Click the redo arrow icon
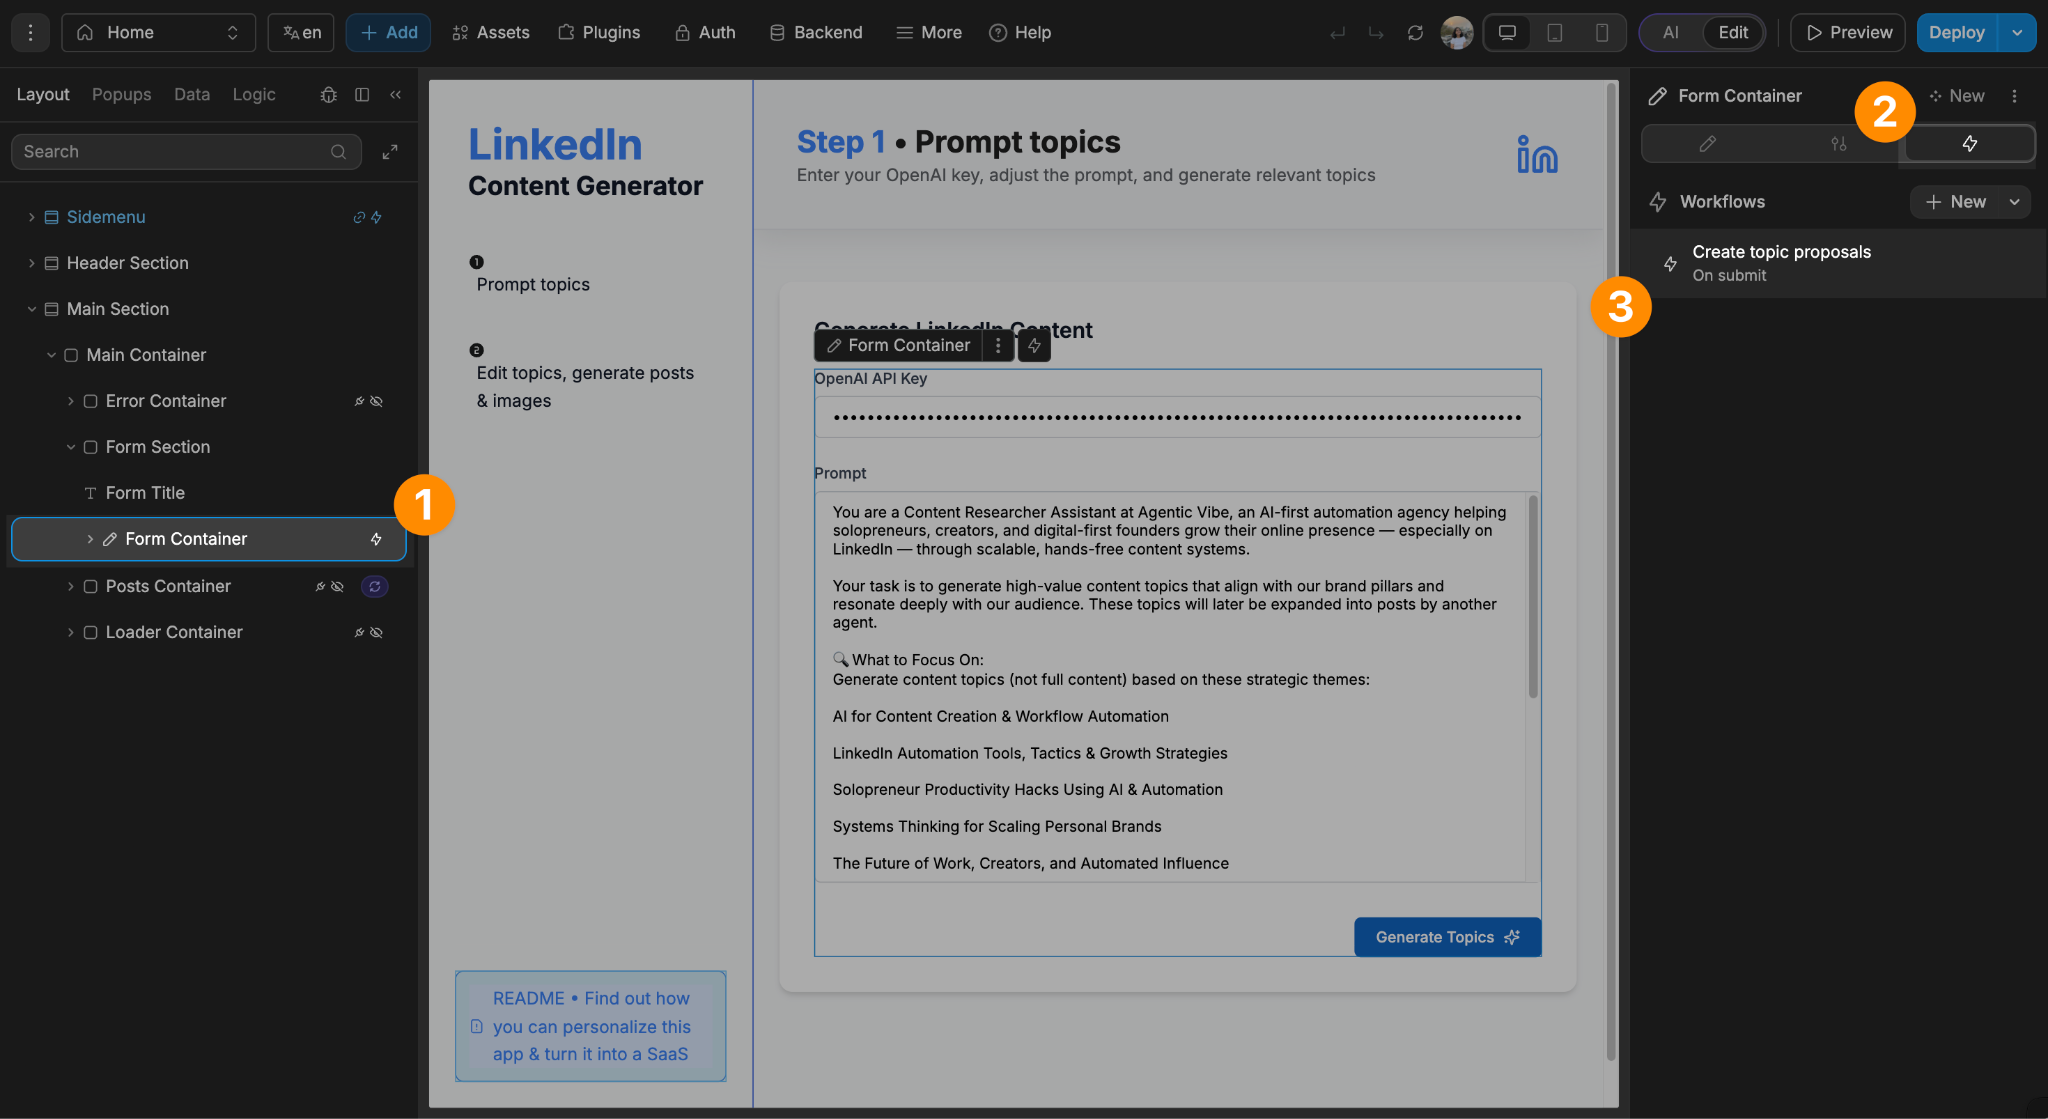Screen dimensions: 2048x1119 coord(1376,33)
